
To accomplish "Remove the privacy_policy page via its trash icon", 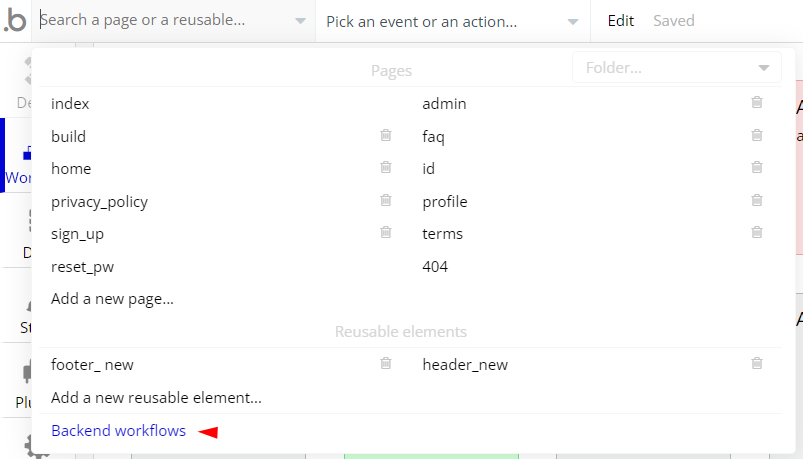I will (x=386, y=200).
